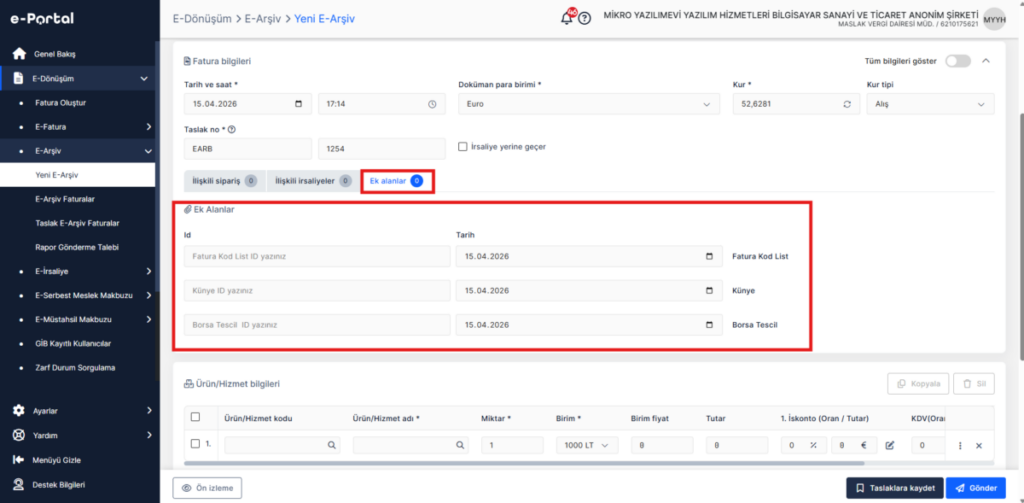Click the Menüyü Gizle arrow icon
1024x503 pixels.
tap(19, 460)
